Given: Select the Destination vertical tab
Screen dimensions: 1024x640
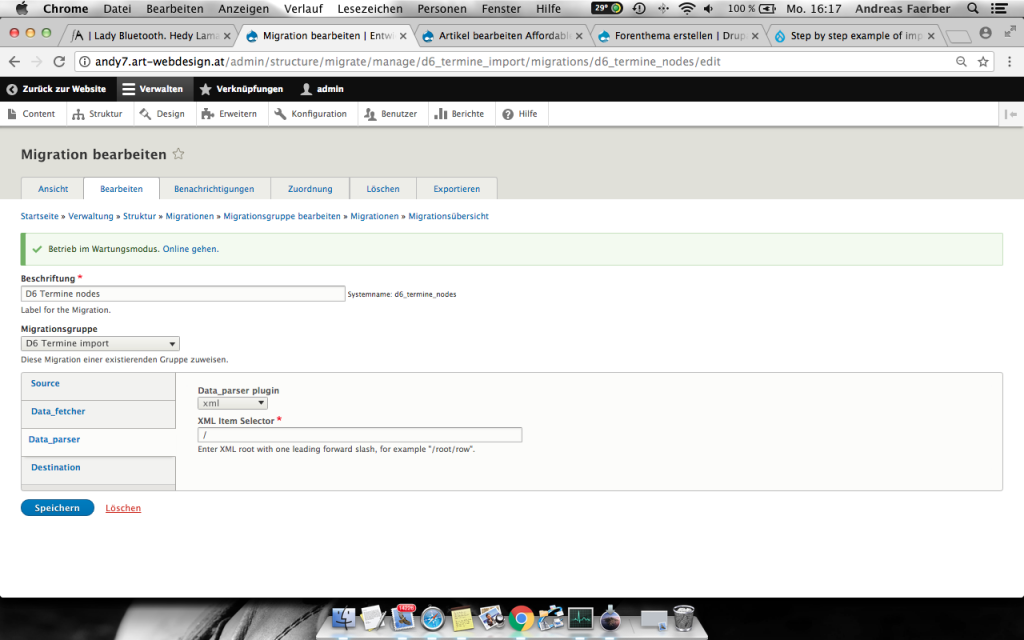Looking at the screenshot, I should [56, 467].
